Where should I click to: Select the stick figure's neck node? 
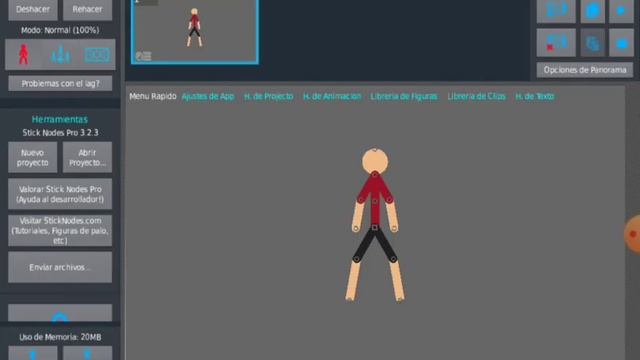pos(375,175)
